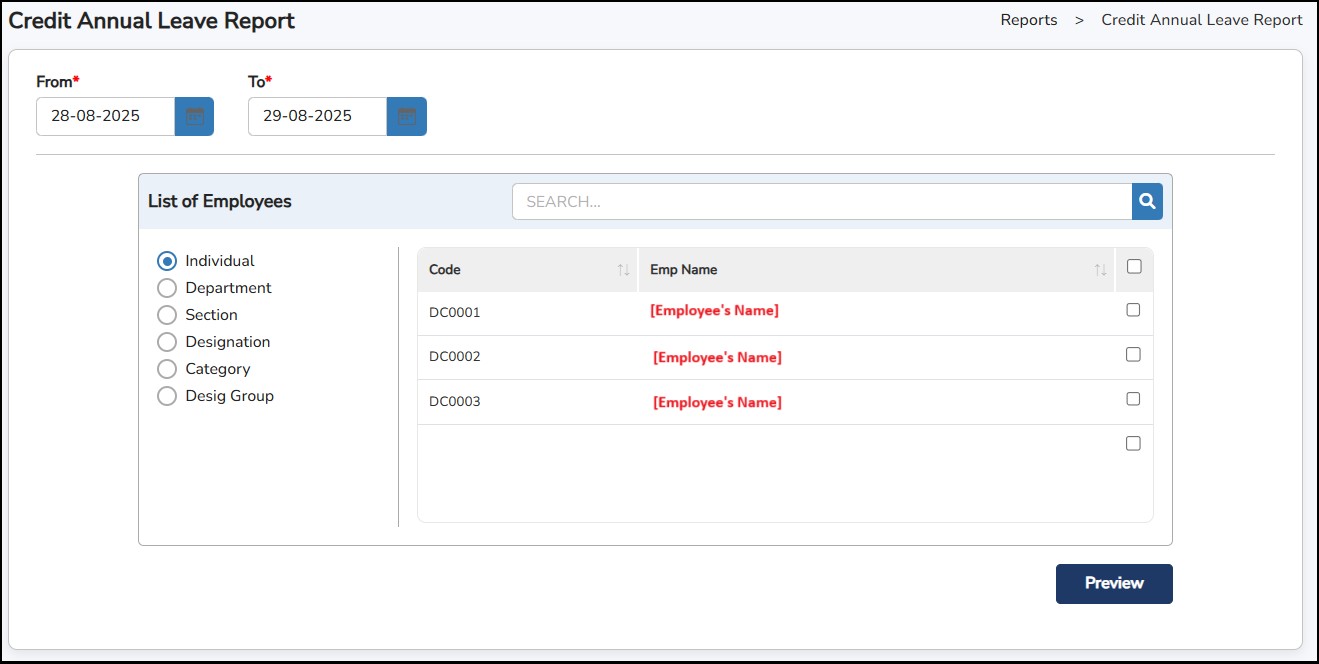Check the box for DC0002
1319x664 pixels.
point(1133,354)
